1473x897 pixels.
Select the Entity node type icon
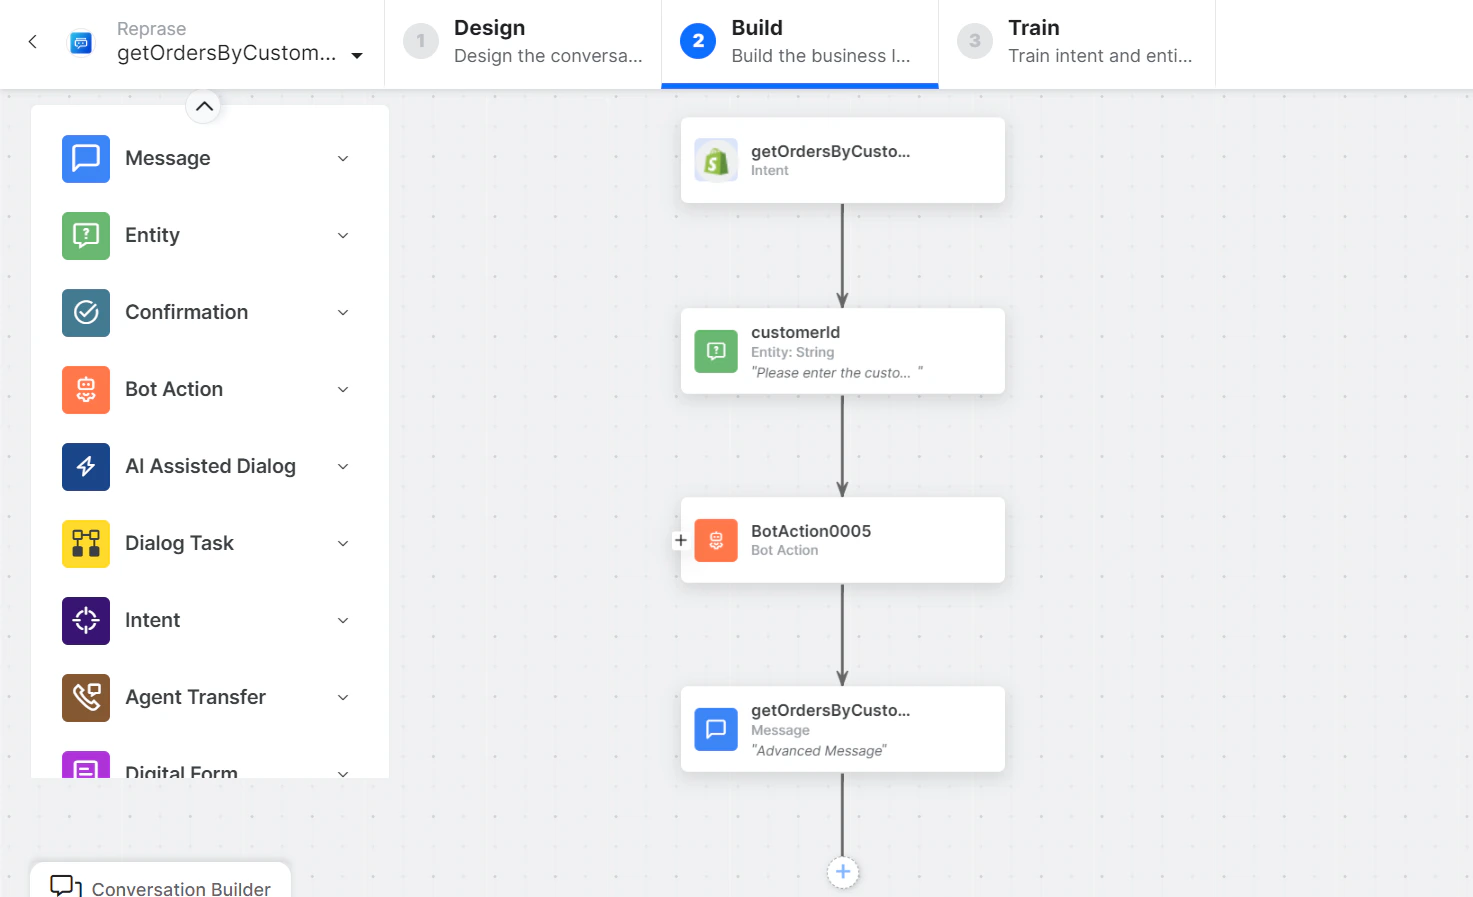click(85, 236)
